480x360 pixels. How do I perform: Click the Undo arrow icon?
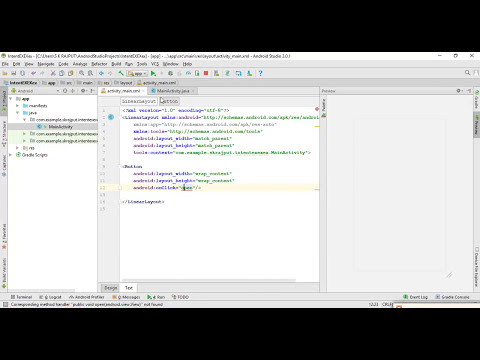pyautogui.click(x=33, y=73)
